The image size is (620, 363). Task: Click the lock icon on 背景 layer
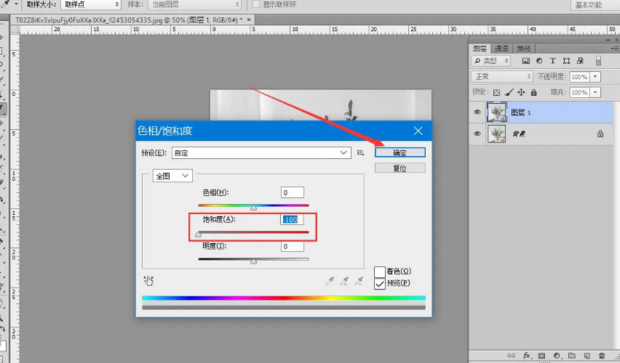click(x=600, y=134)
